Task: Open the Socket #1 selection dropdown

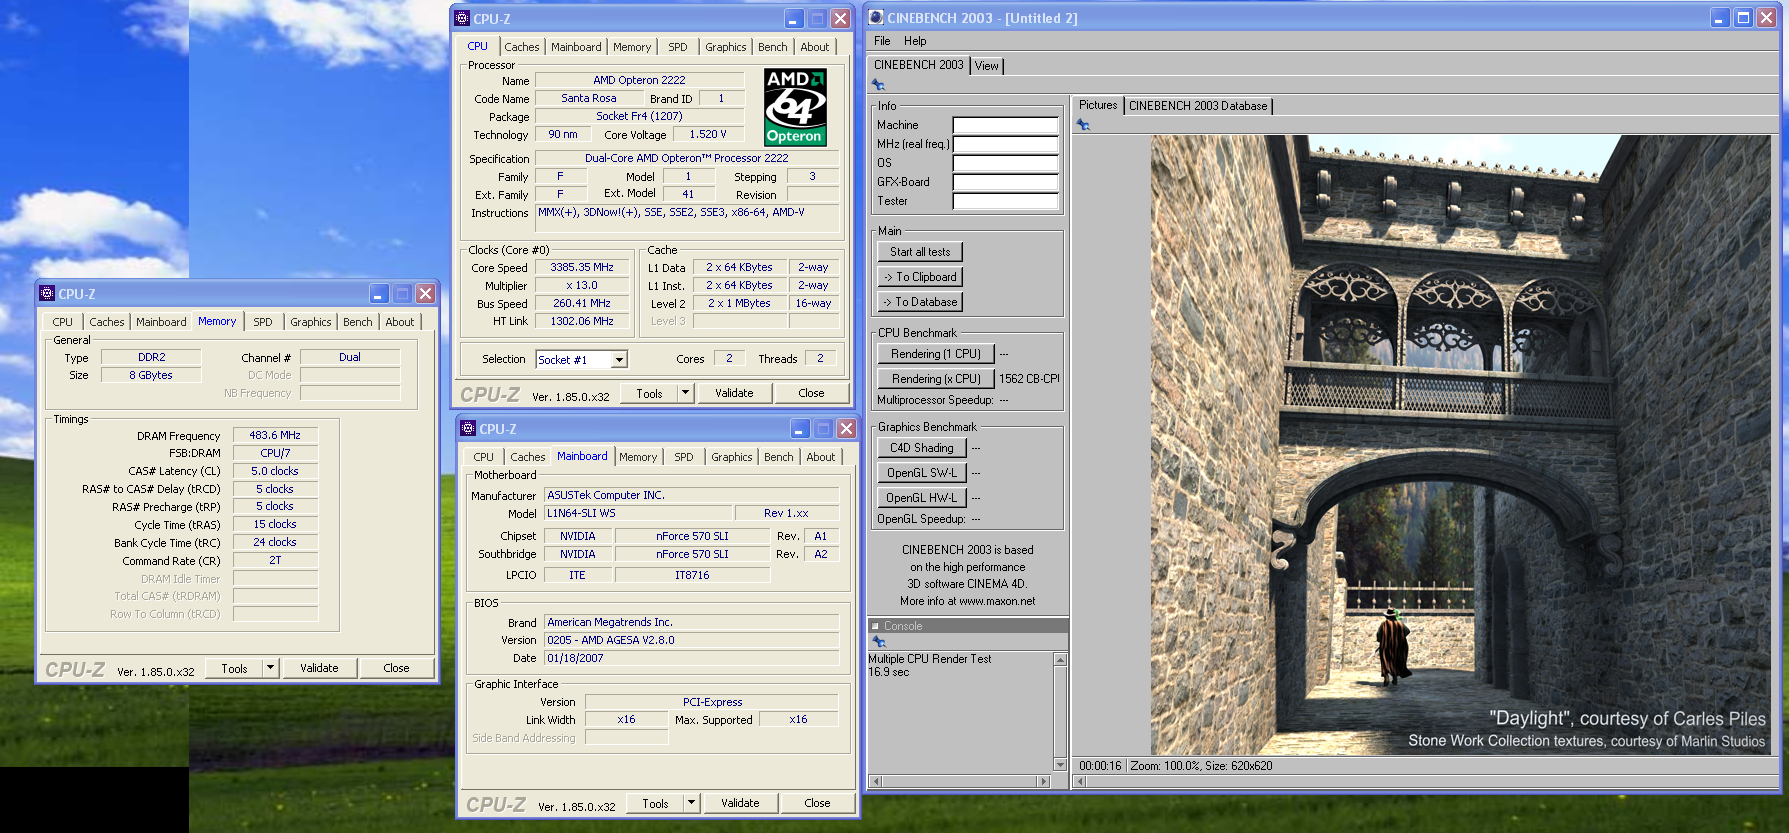Action: click(x=620, y=360)
